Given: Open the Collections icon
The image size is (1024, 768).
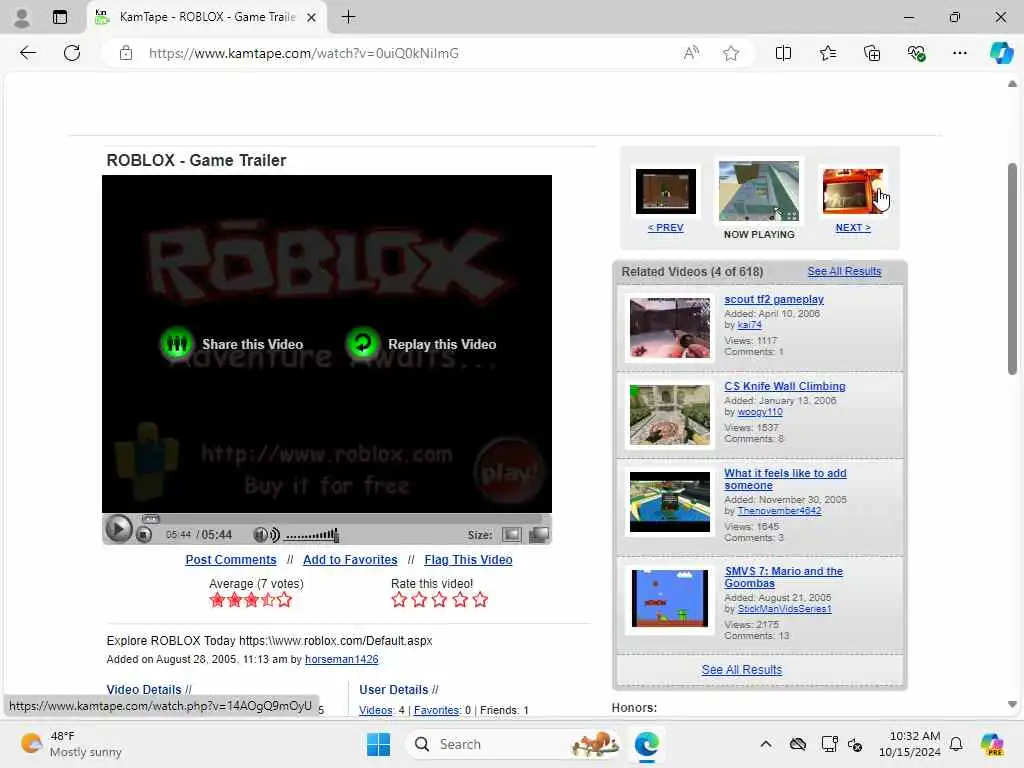Looking at the screenshot, I should [872, 53].
